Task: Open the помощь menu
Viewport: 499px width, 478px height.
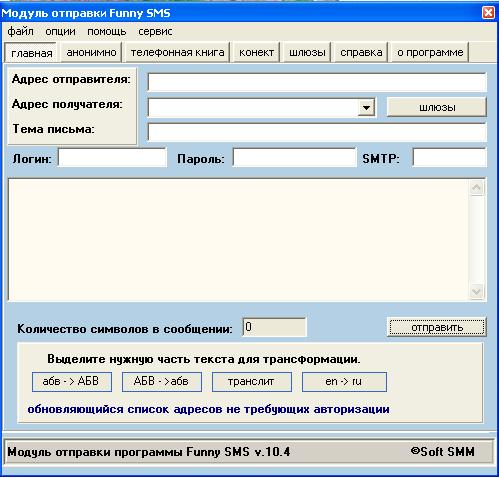Action: coord(107,31)
